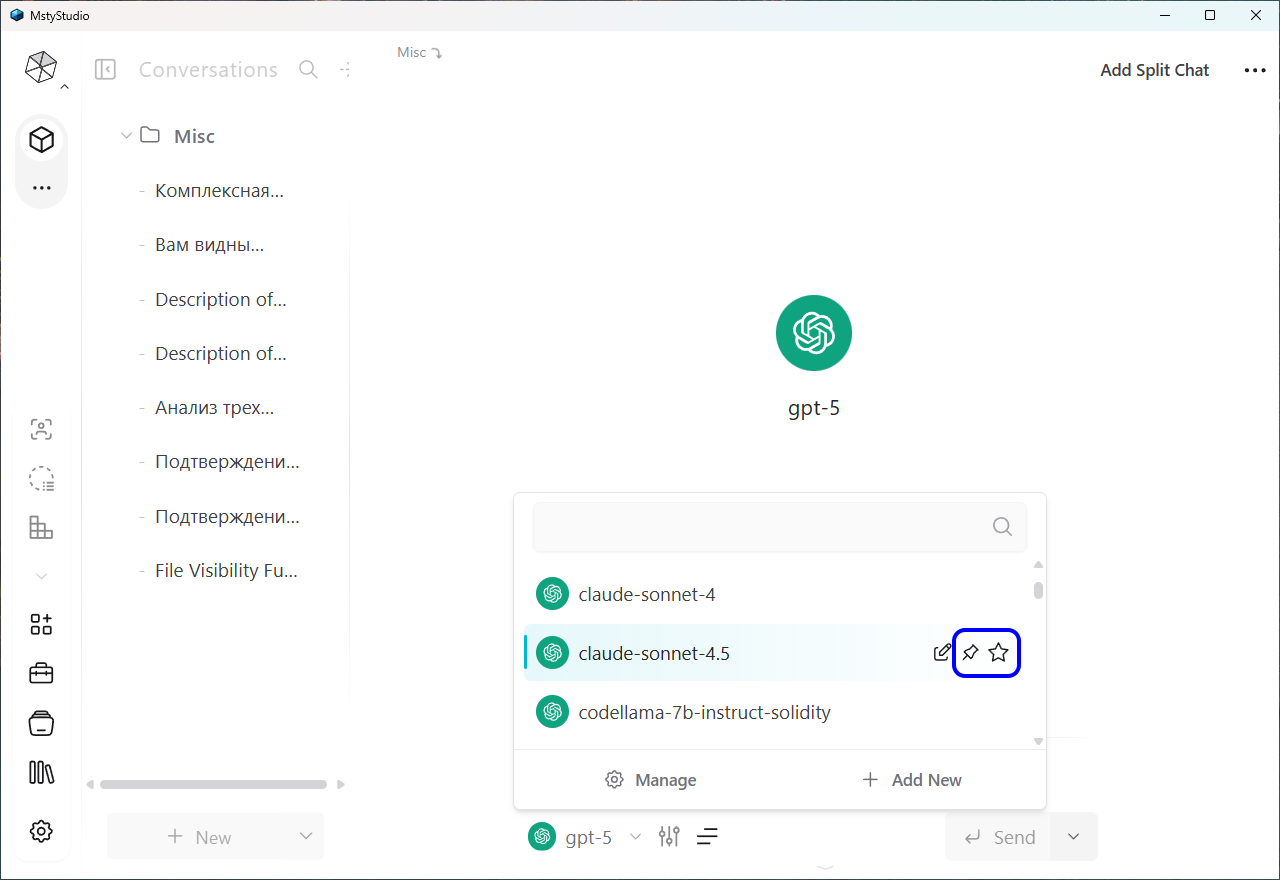This screenshot has height=880, width=1280.
Task: Pin the claude-sonnet-4.5 model
Action: [970, 653]
